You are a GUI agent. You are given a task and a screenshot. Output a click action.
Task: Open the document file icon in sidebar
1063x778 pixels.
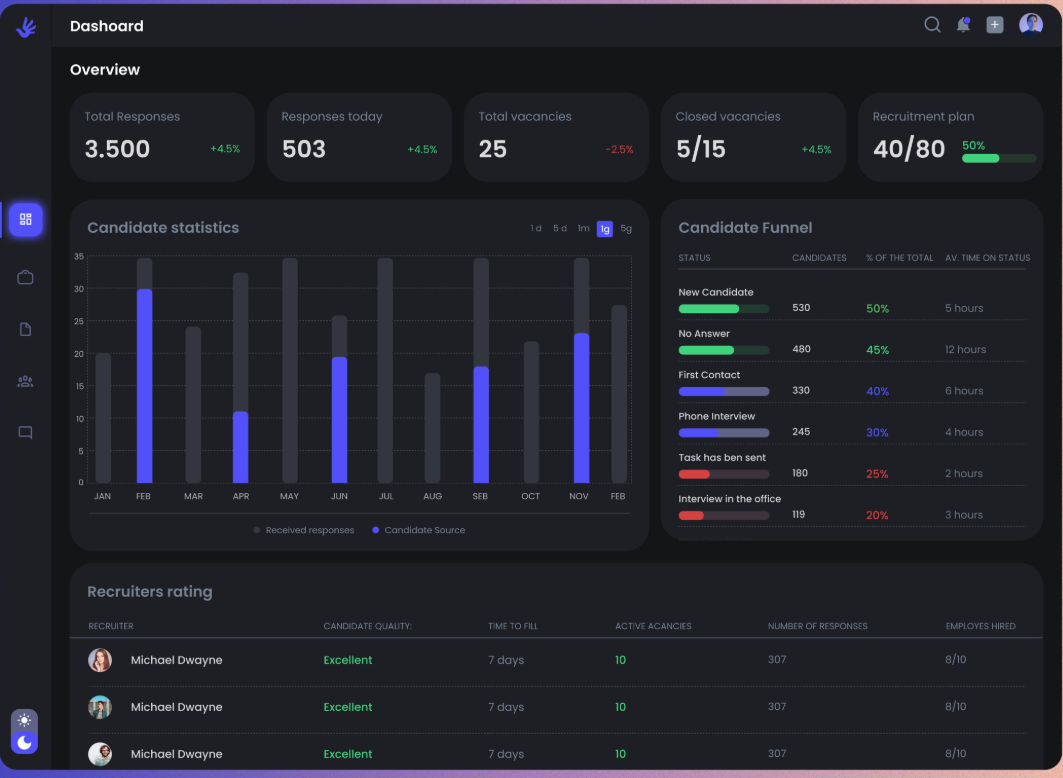click(25, 329)
